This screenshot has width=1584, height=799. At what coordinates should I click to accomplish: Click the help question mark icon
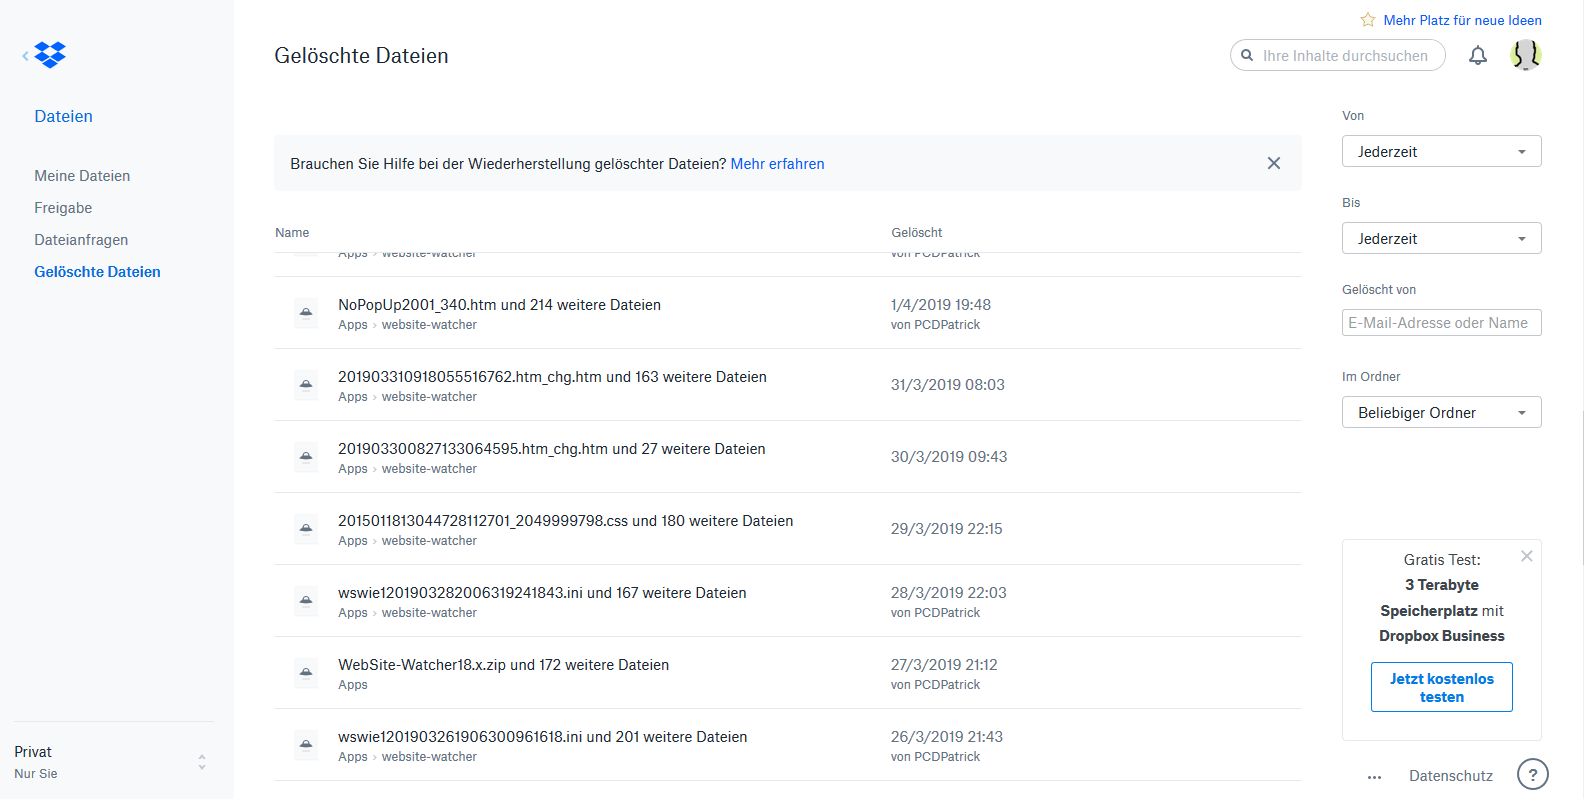[x=1532, y=774]
